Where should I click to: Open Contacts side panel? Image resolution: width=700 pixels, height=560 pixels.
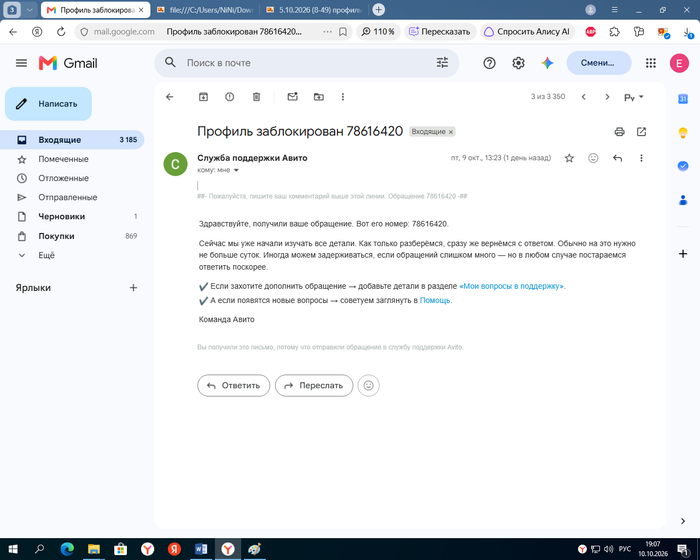tap(683, 200)
